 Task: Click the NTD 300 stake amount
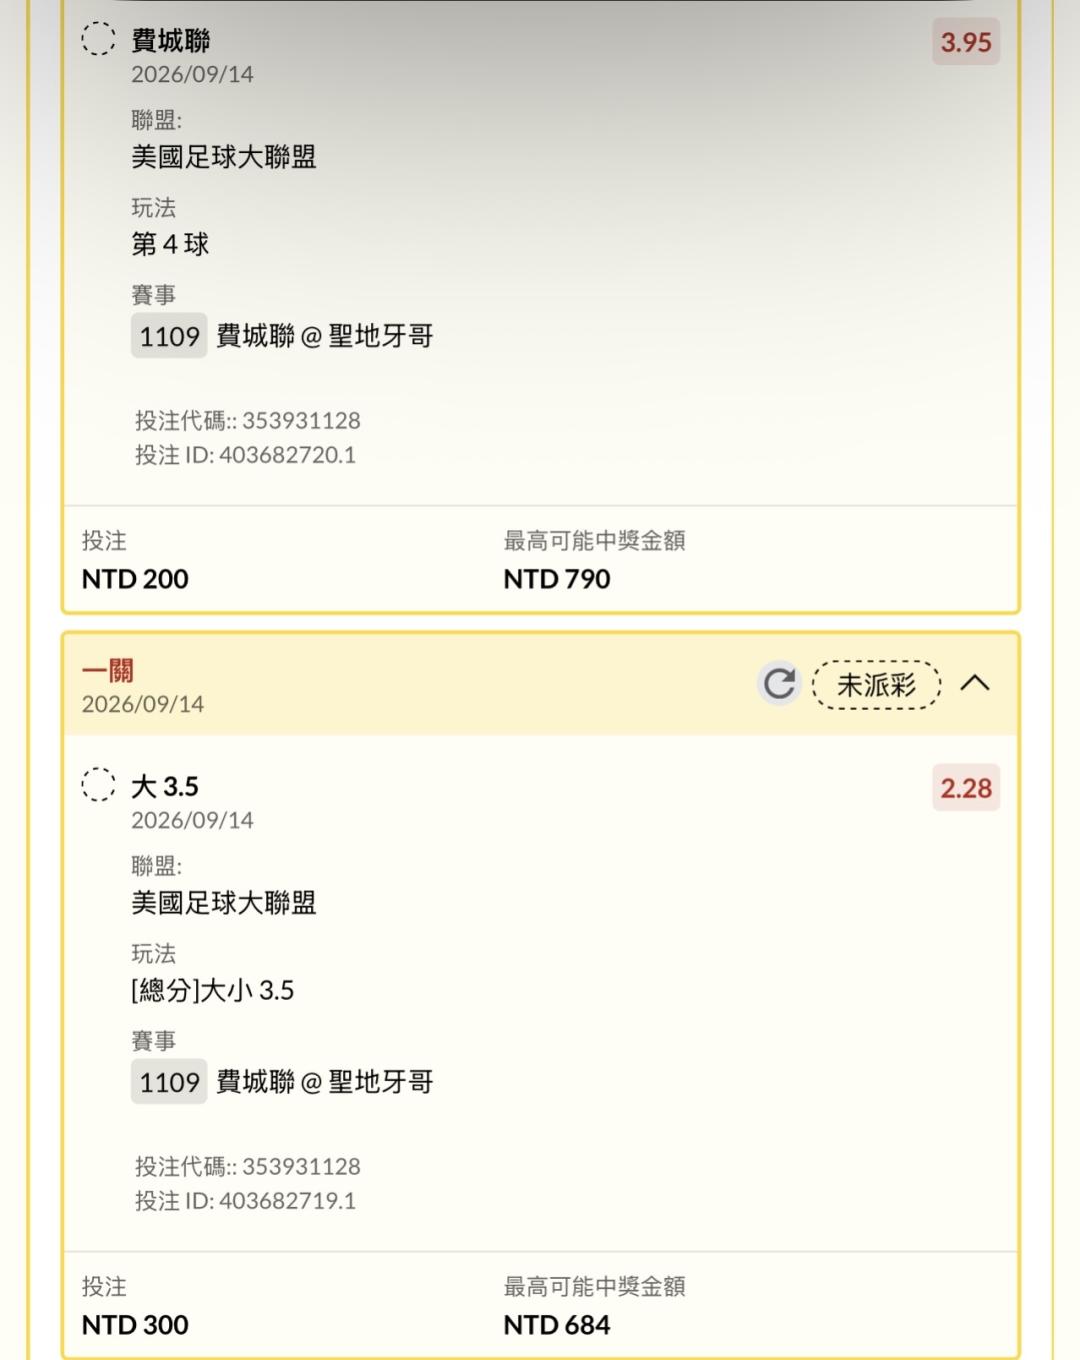tap(135, 1325)
